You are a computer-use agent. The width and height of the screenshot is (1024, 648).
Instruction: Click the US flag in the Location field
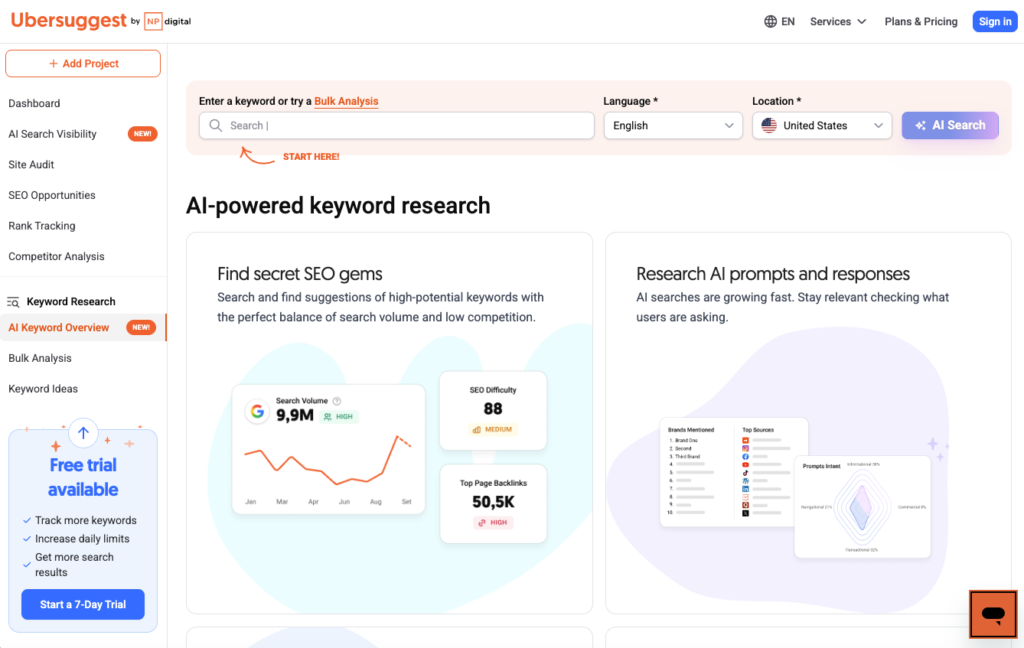point(769,125)
